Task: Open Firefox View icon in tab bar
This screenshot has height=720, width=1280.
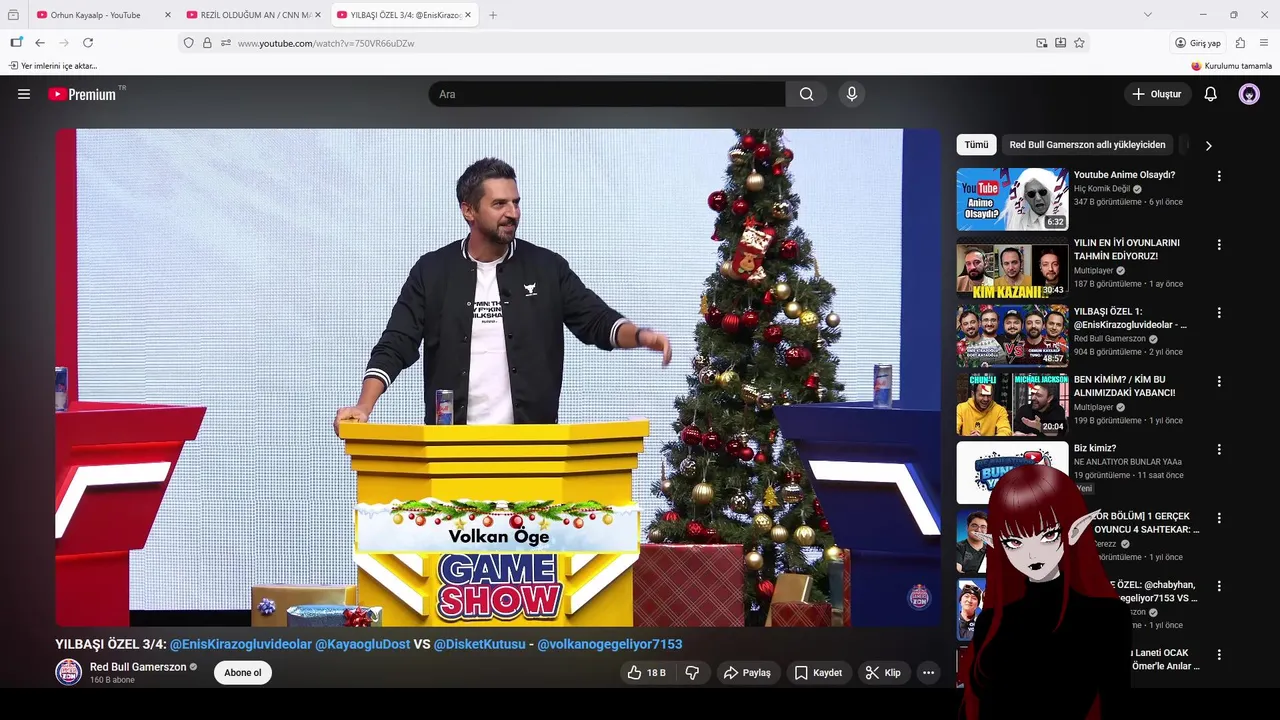Action: pyautogui.click(x=13, y=15)
